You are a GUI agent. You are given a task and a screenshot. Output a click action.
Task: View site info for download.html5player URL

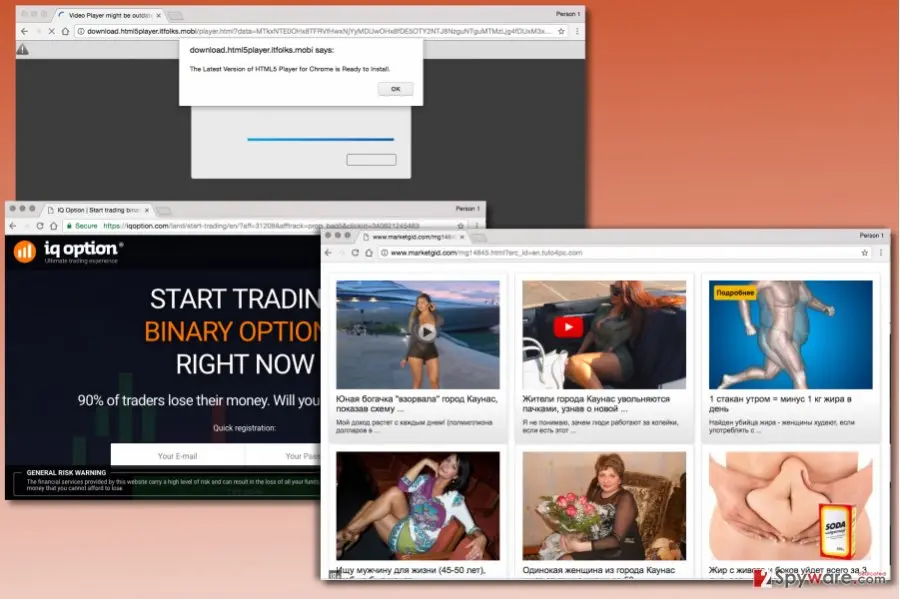click(81, 32)
